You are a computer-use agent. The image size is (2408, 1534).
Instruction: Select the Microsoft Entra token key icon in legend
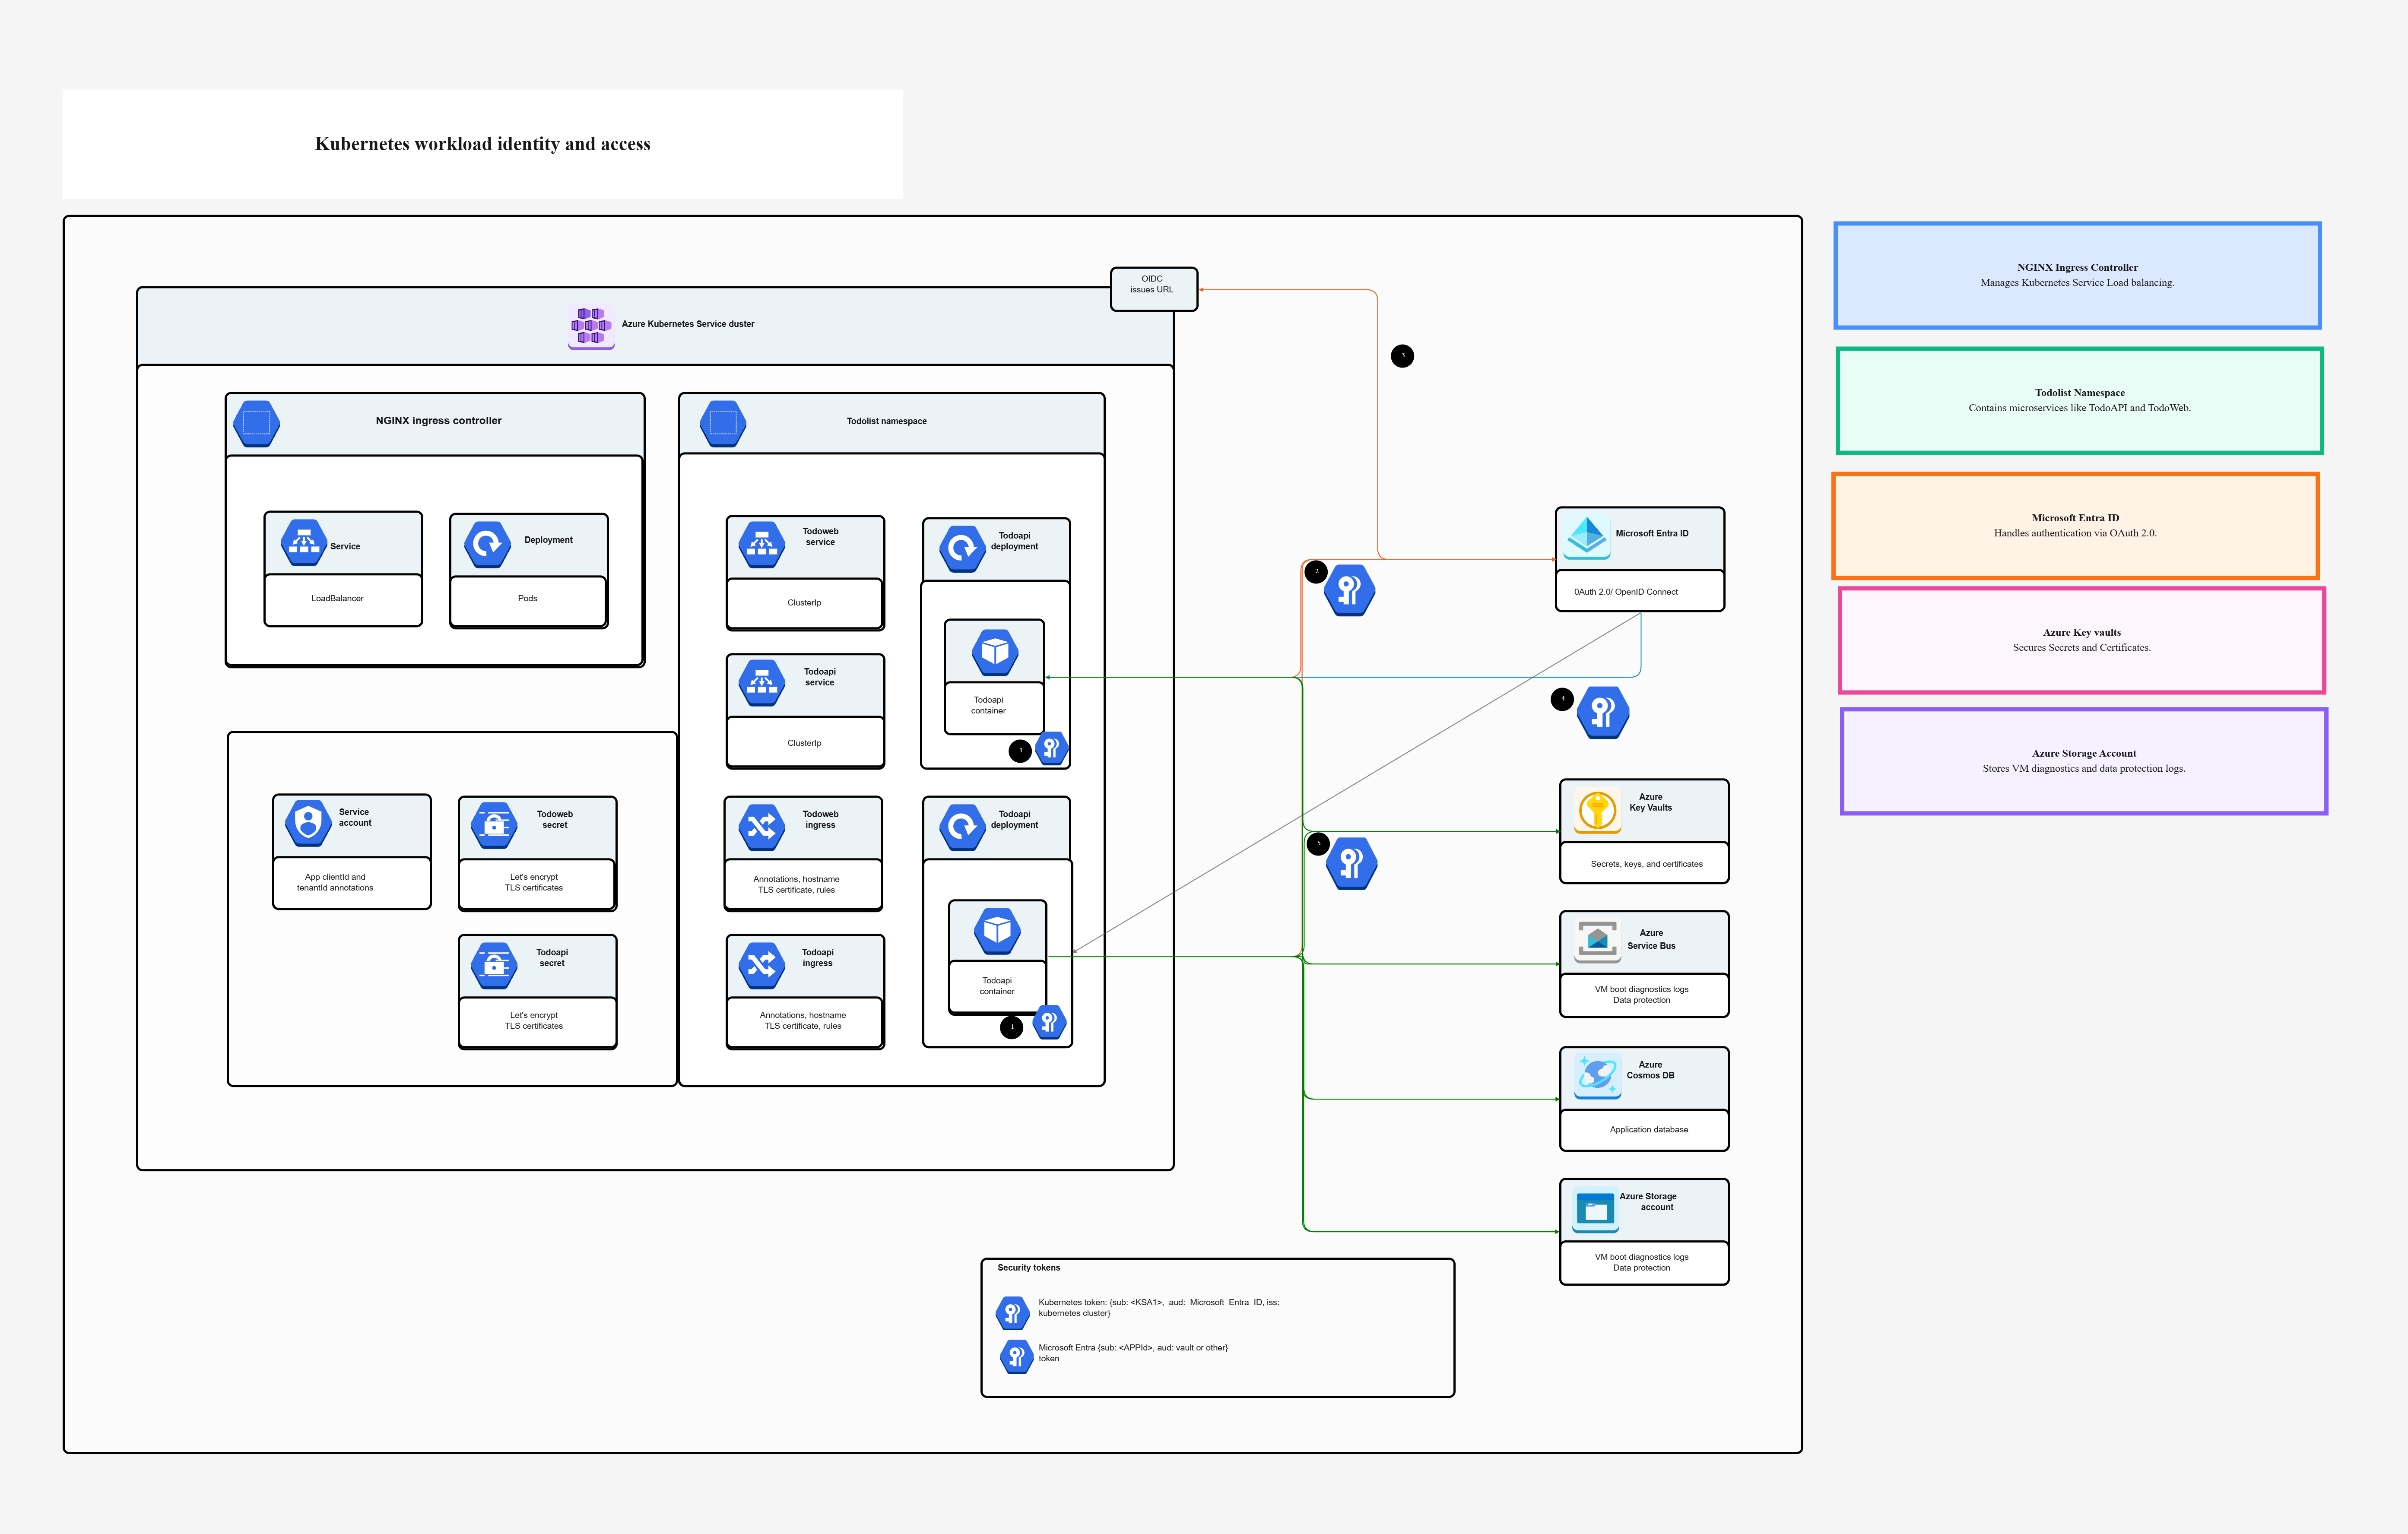coord(1017,1357)
